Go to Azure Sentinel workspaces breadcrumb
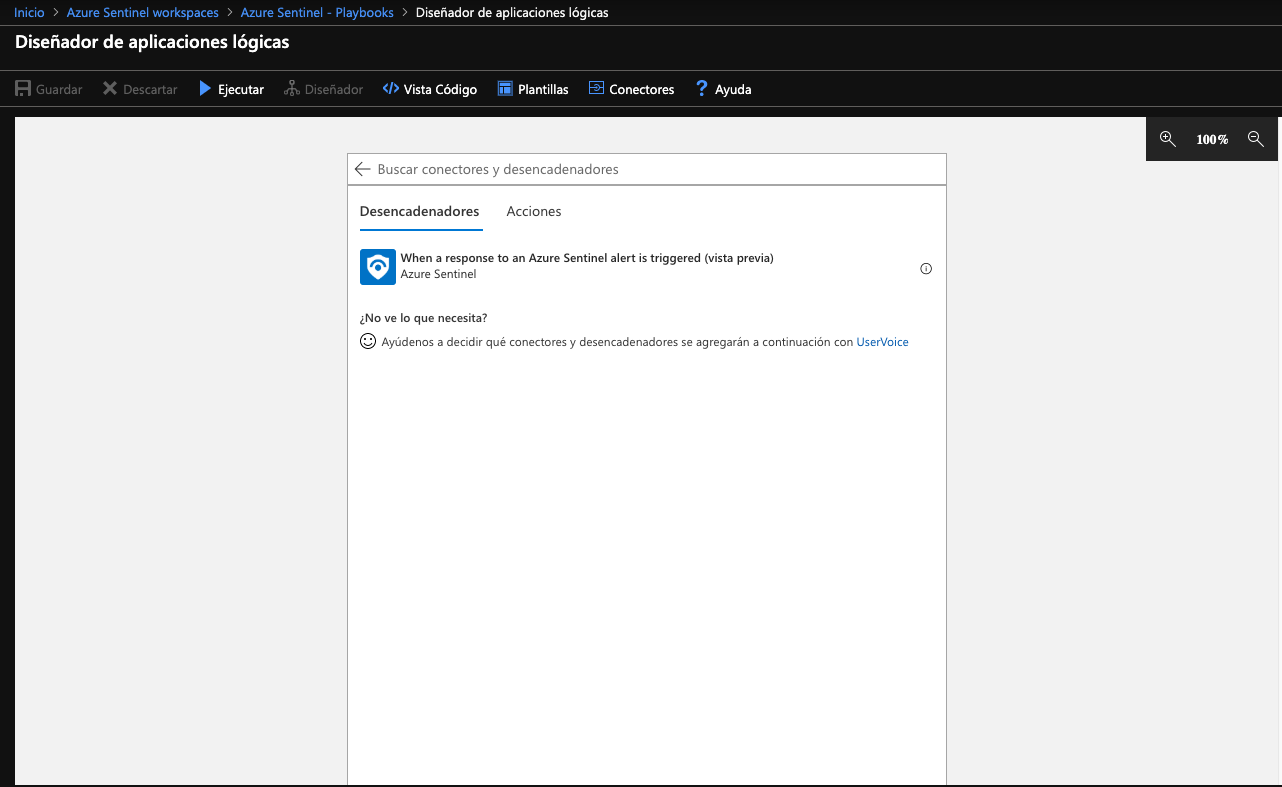1282x787 pixels. [142, 13]
